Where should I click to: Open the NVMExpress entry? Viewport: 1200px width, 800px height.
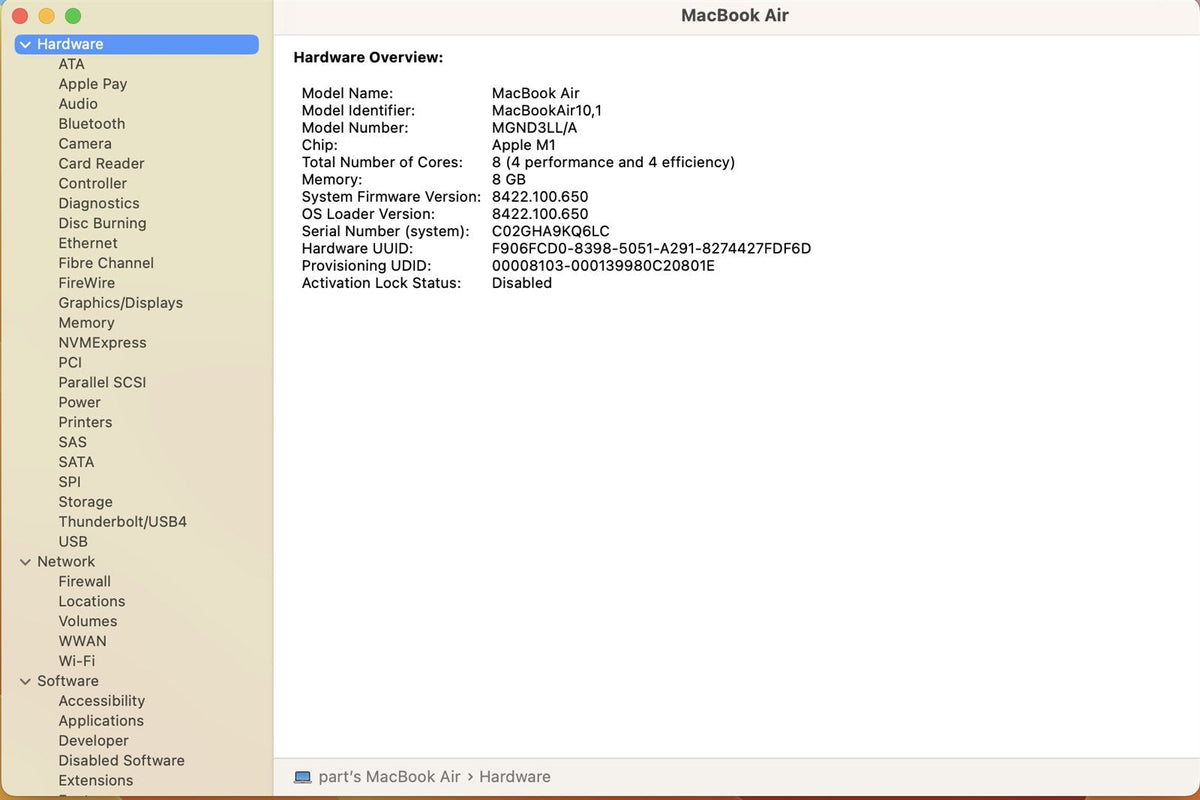click(x=102, y=343)
